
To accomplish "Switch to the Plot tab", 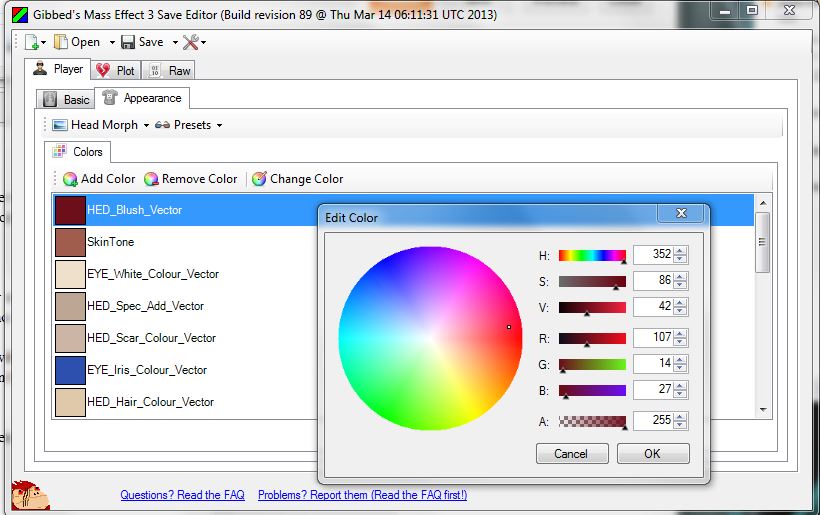I will click(x=116, y=71).
